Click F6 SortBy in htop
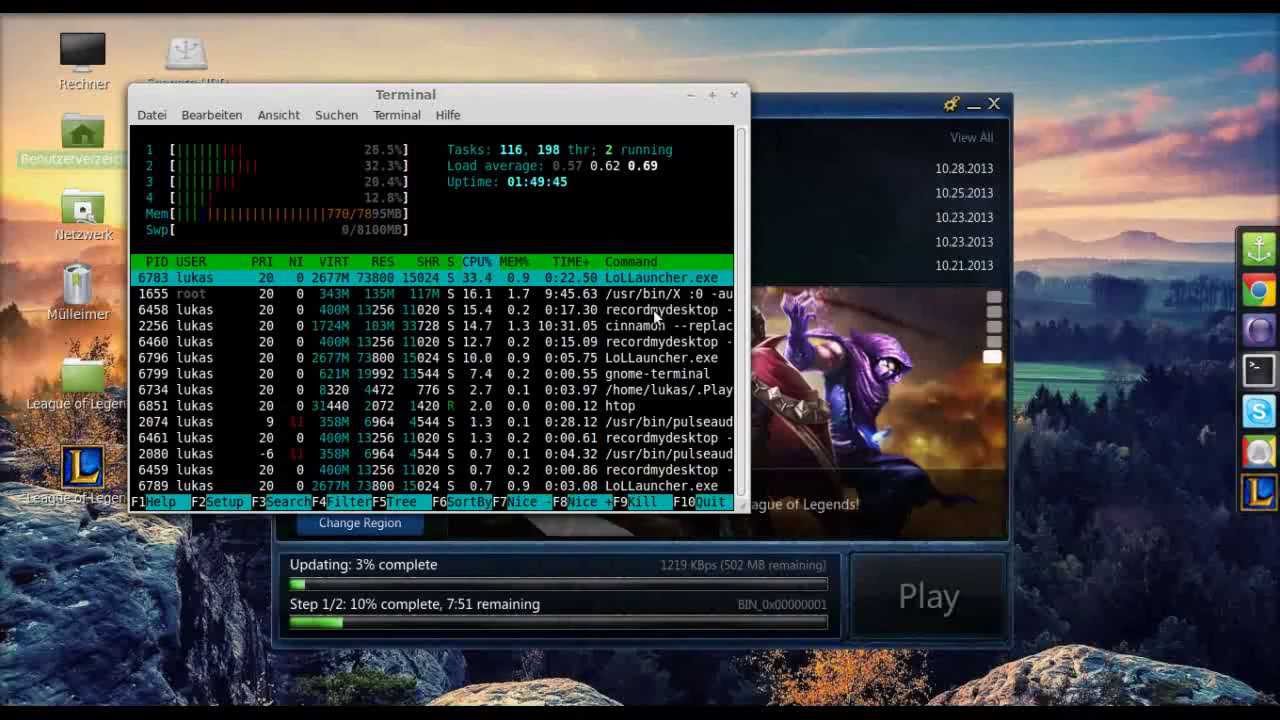The image size is (1280, 720). [x=461, y=502]
